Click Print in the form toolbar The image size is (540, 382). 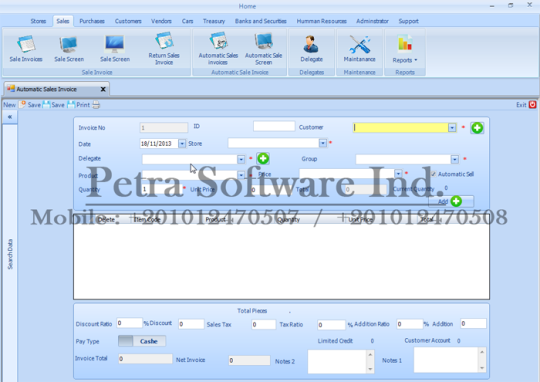click(83, 105)
